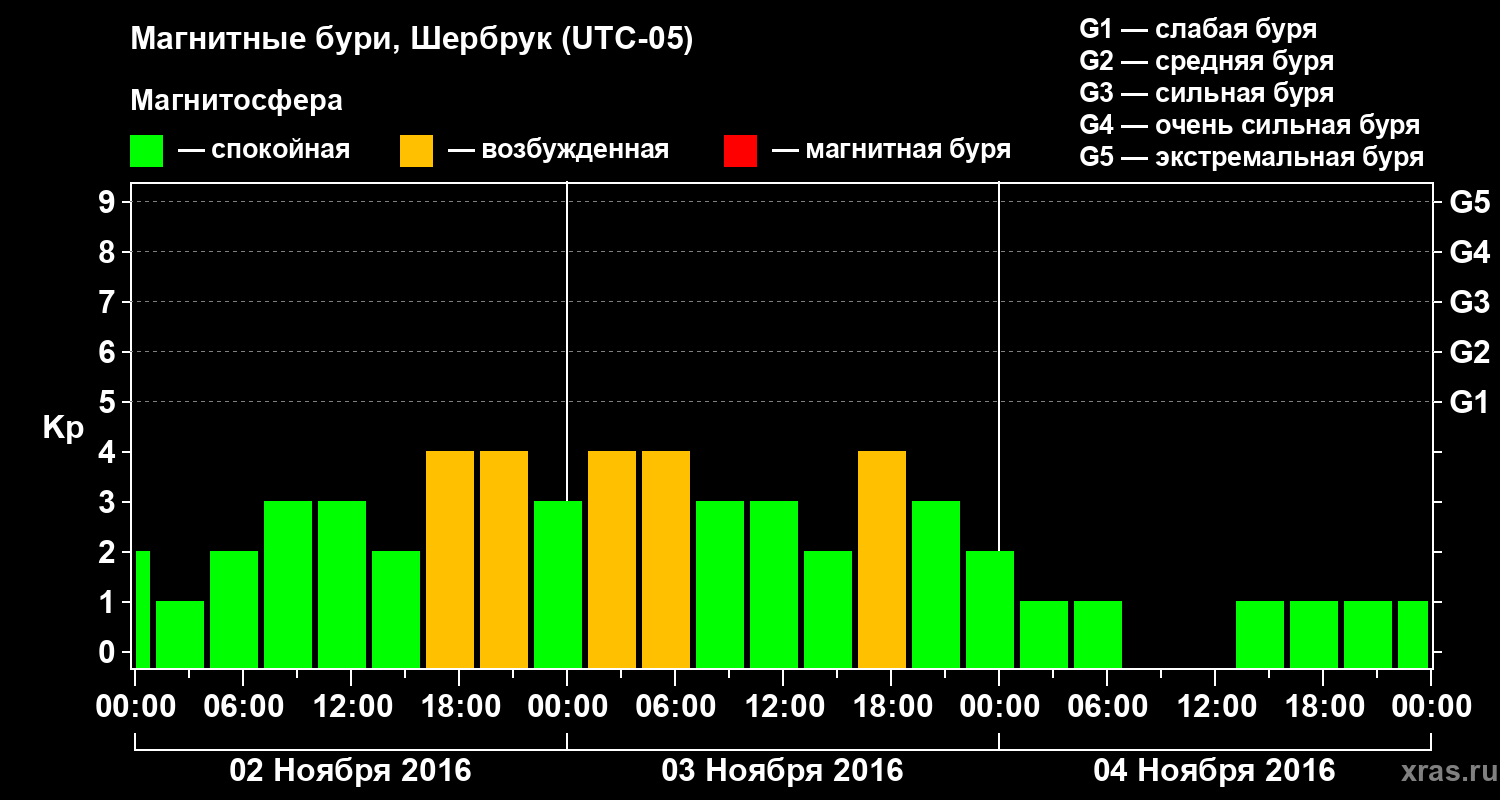This screenshot has height=800, width=1500.
Task: Select the Kp 1 bar covering 06:00 on 04 Ноября
Action: click(1098, 635)
